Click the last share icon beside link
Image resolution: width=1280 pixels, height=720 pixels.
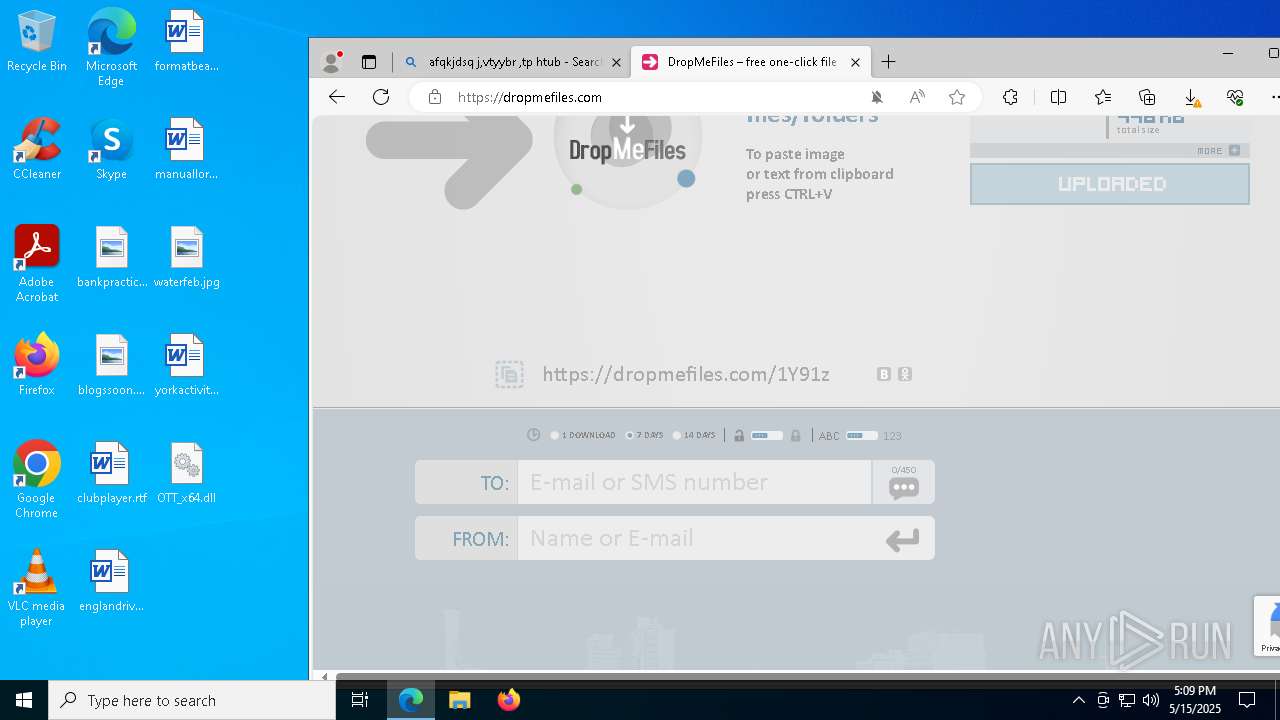click(x=905, y=374)
